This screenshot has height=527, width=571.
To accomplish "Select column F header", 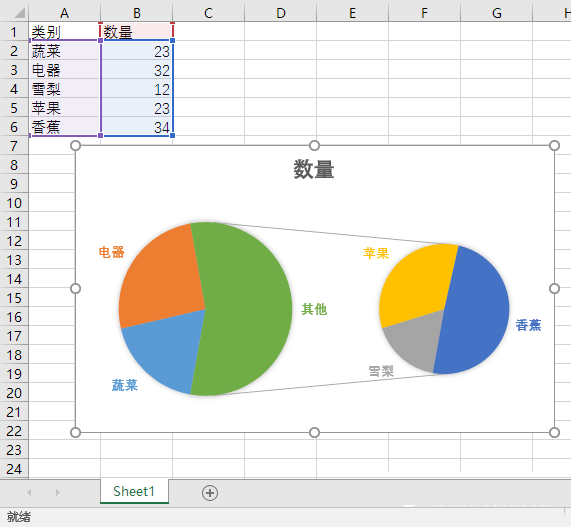I will 424,13.
